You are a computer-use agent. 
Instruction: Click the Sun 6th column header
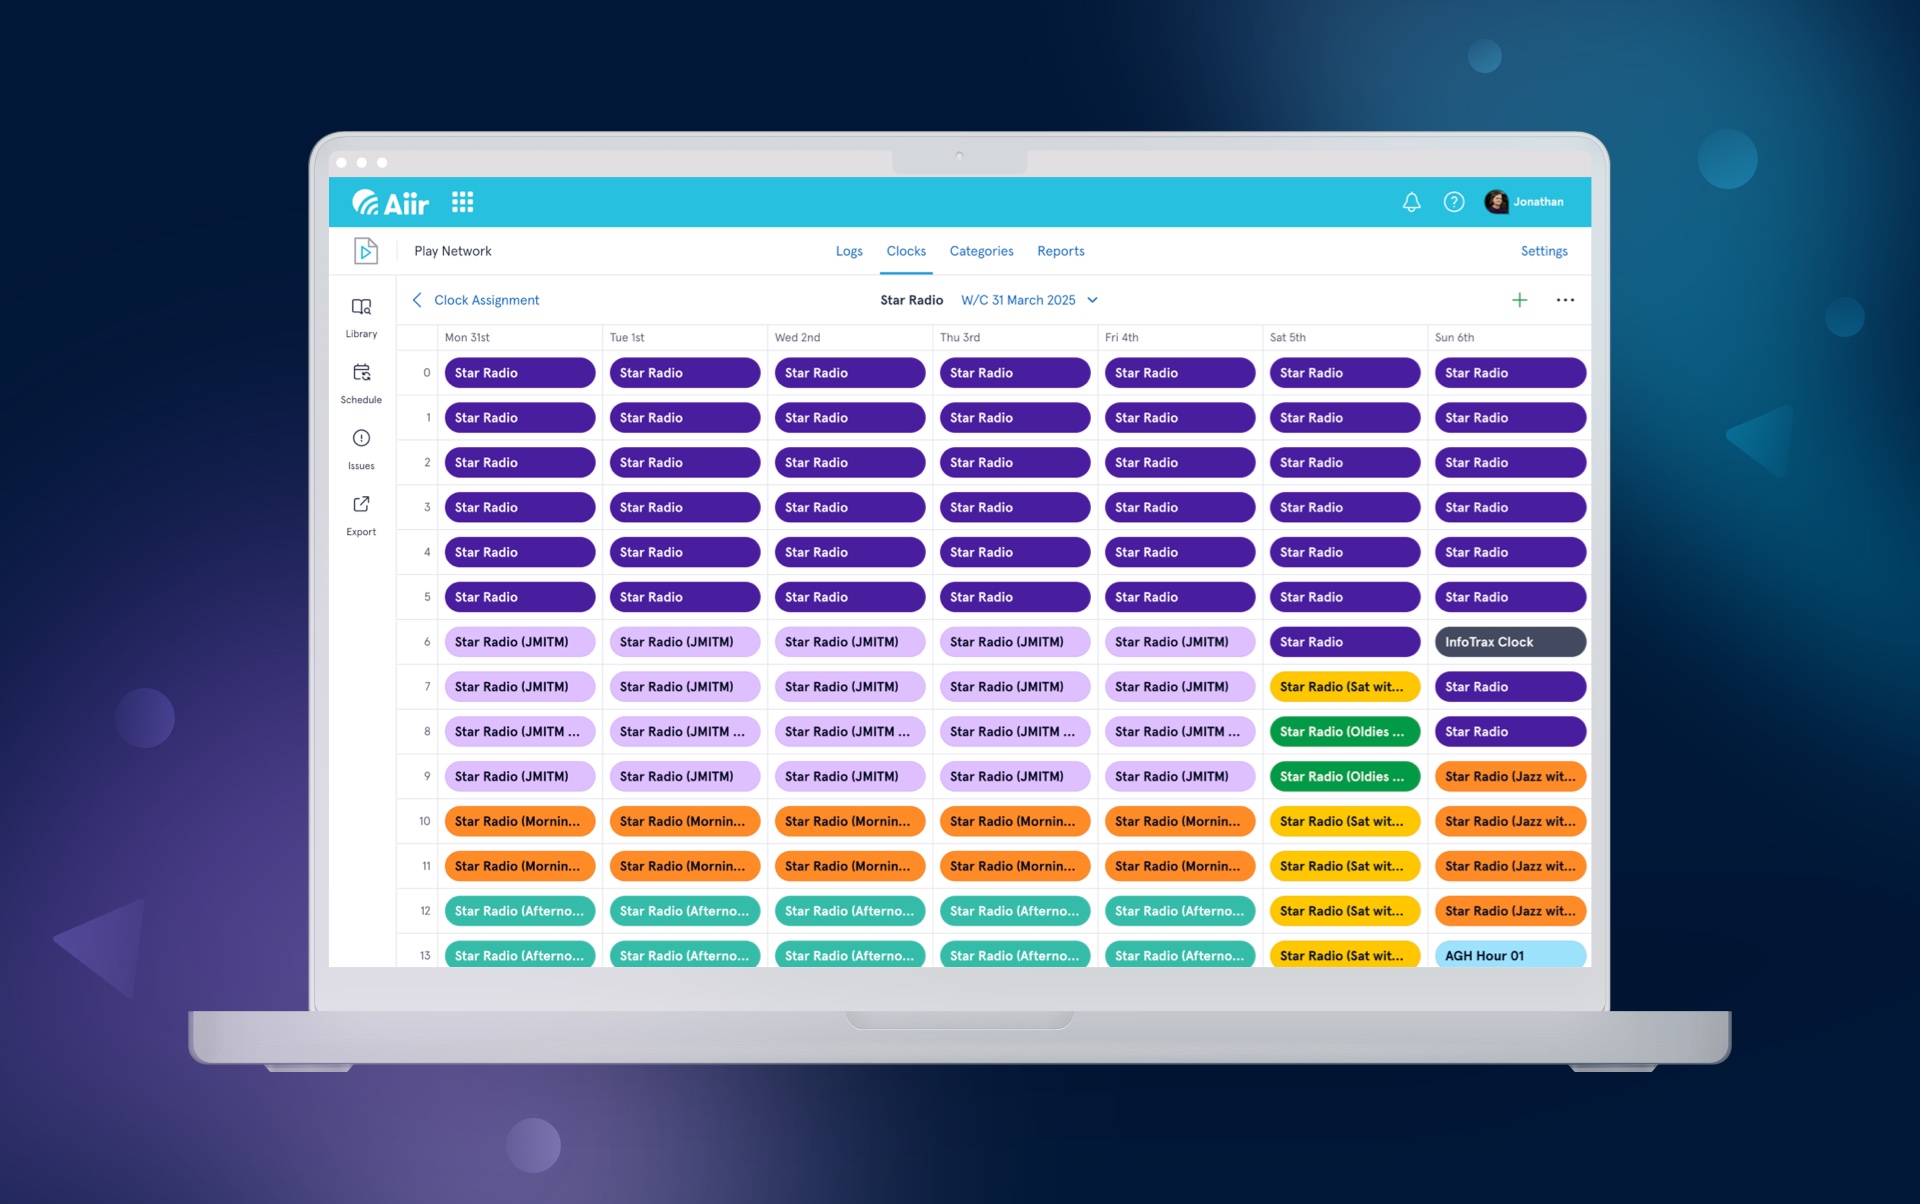(x=1454, y=338)
